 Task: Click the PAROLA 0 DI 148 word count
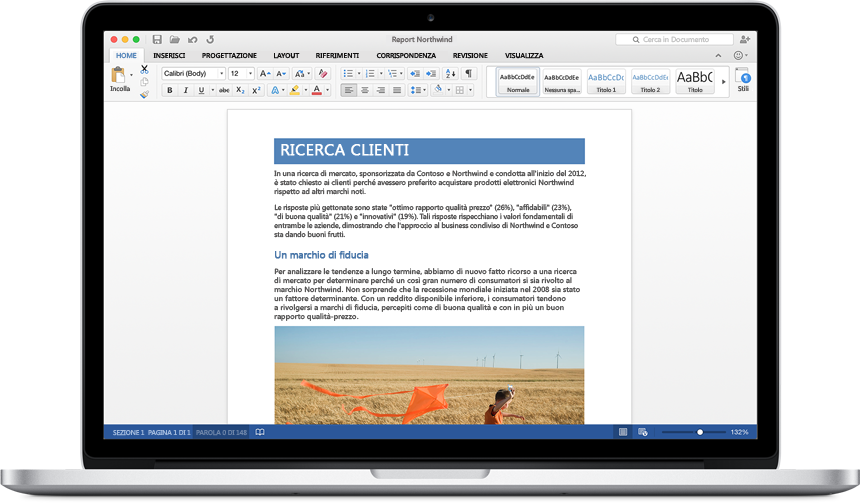click(x=221, y=432)
